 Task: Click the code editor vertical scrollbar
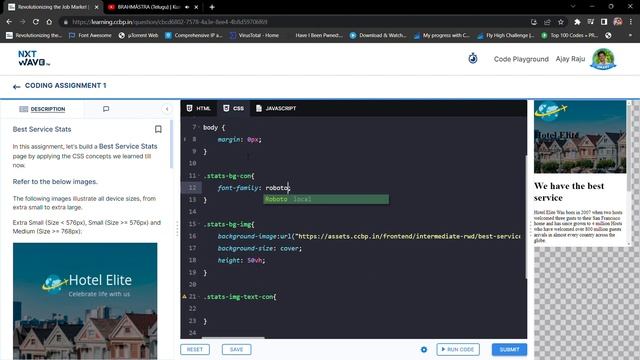pos(526,216)
